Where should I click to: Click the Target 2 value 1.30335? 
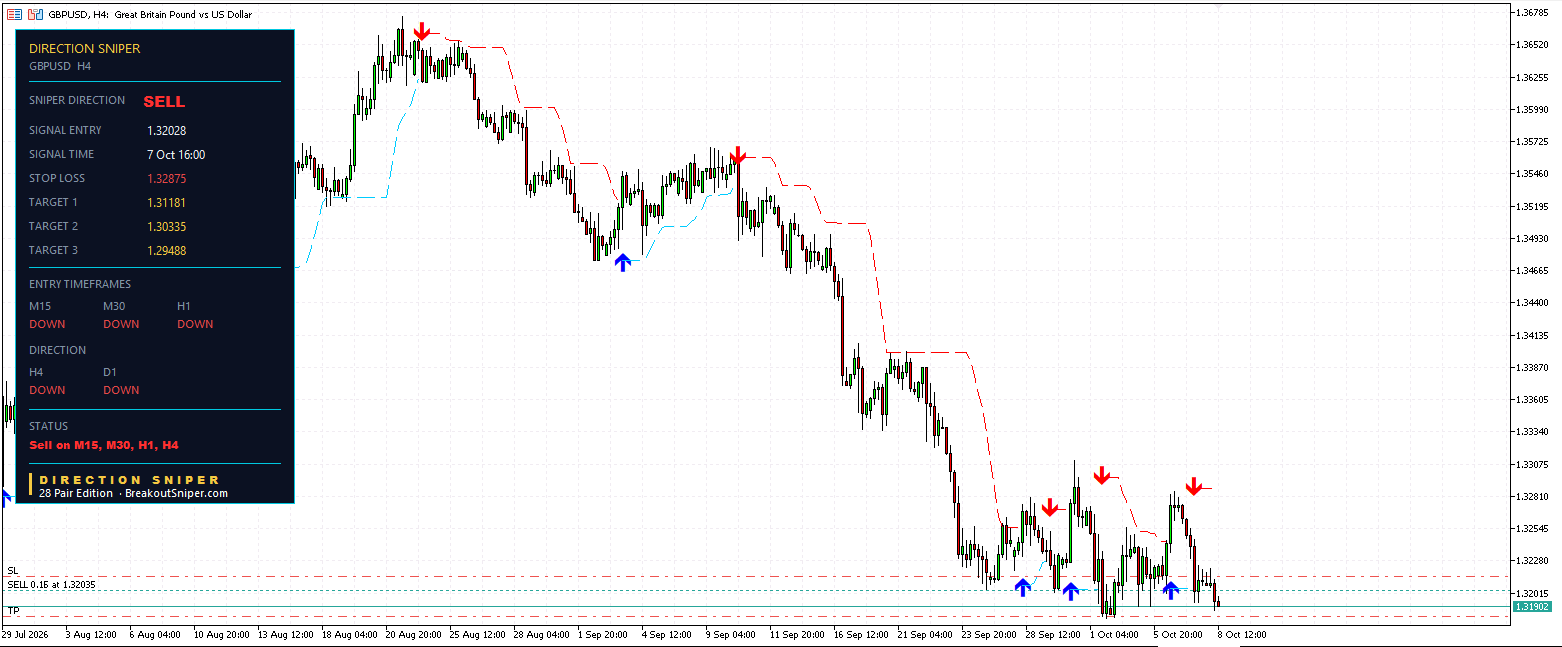click(x=167, y=226)
